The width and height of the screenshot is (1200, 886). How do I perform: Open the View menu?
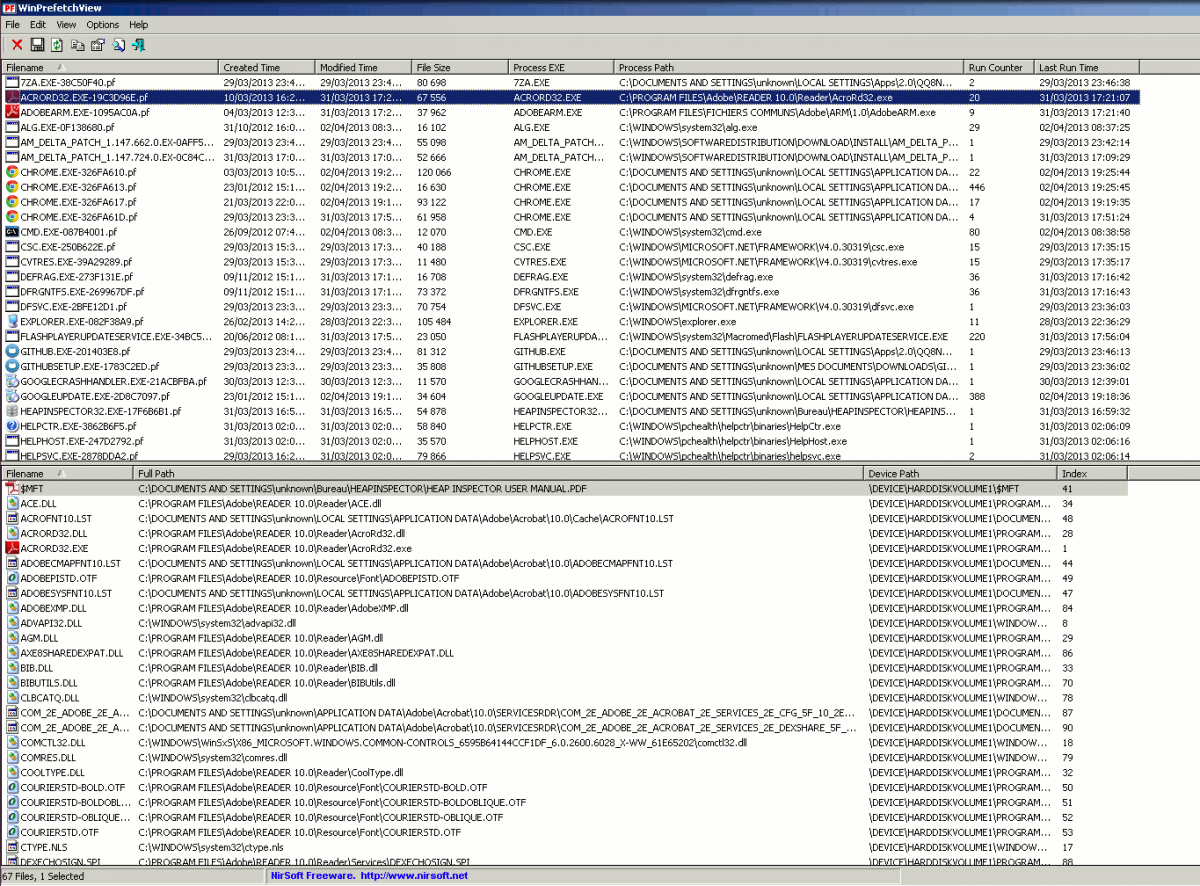[x=66, y=24]
